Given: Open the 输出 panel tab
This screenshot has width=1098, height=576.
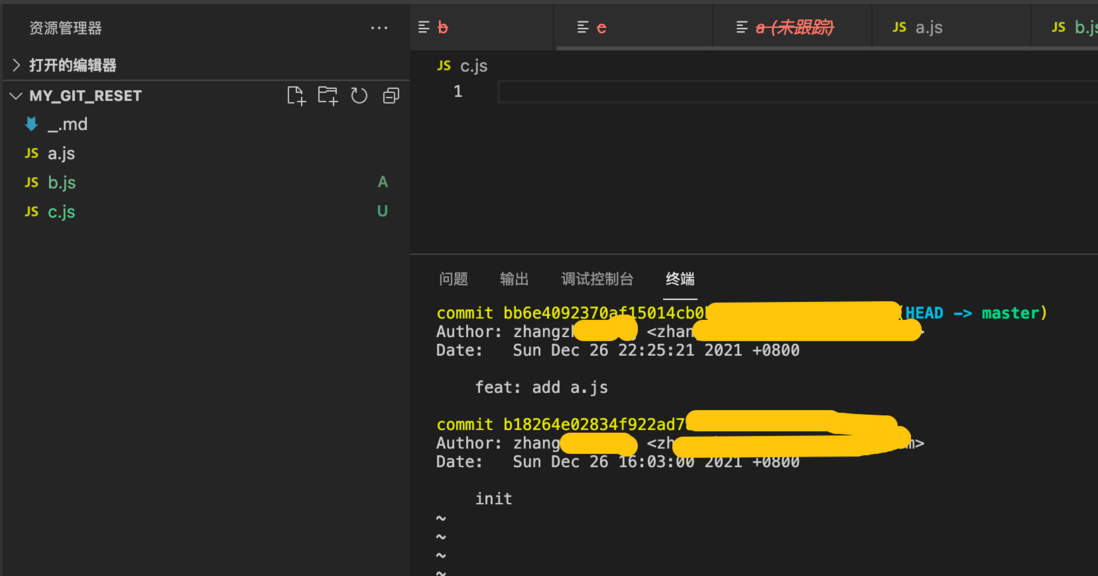Looking at the screenshot, I should pos(514,279).
